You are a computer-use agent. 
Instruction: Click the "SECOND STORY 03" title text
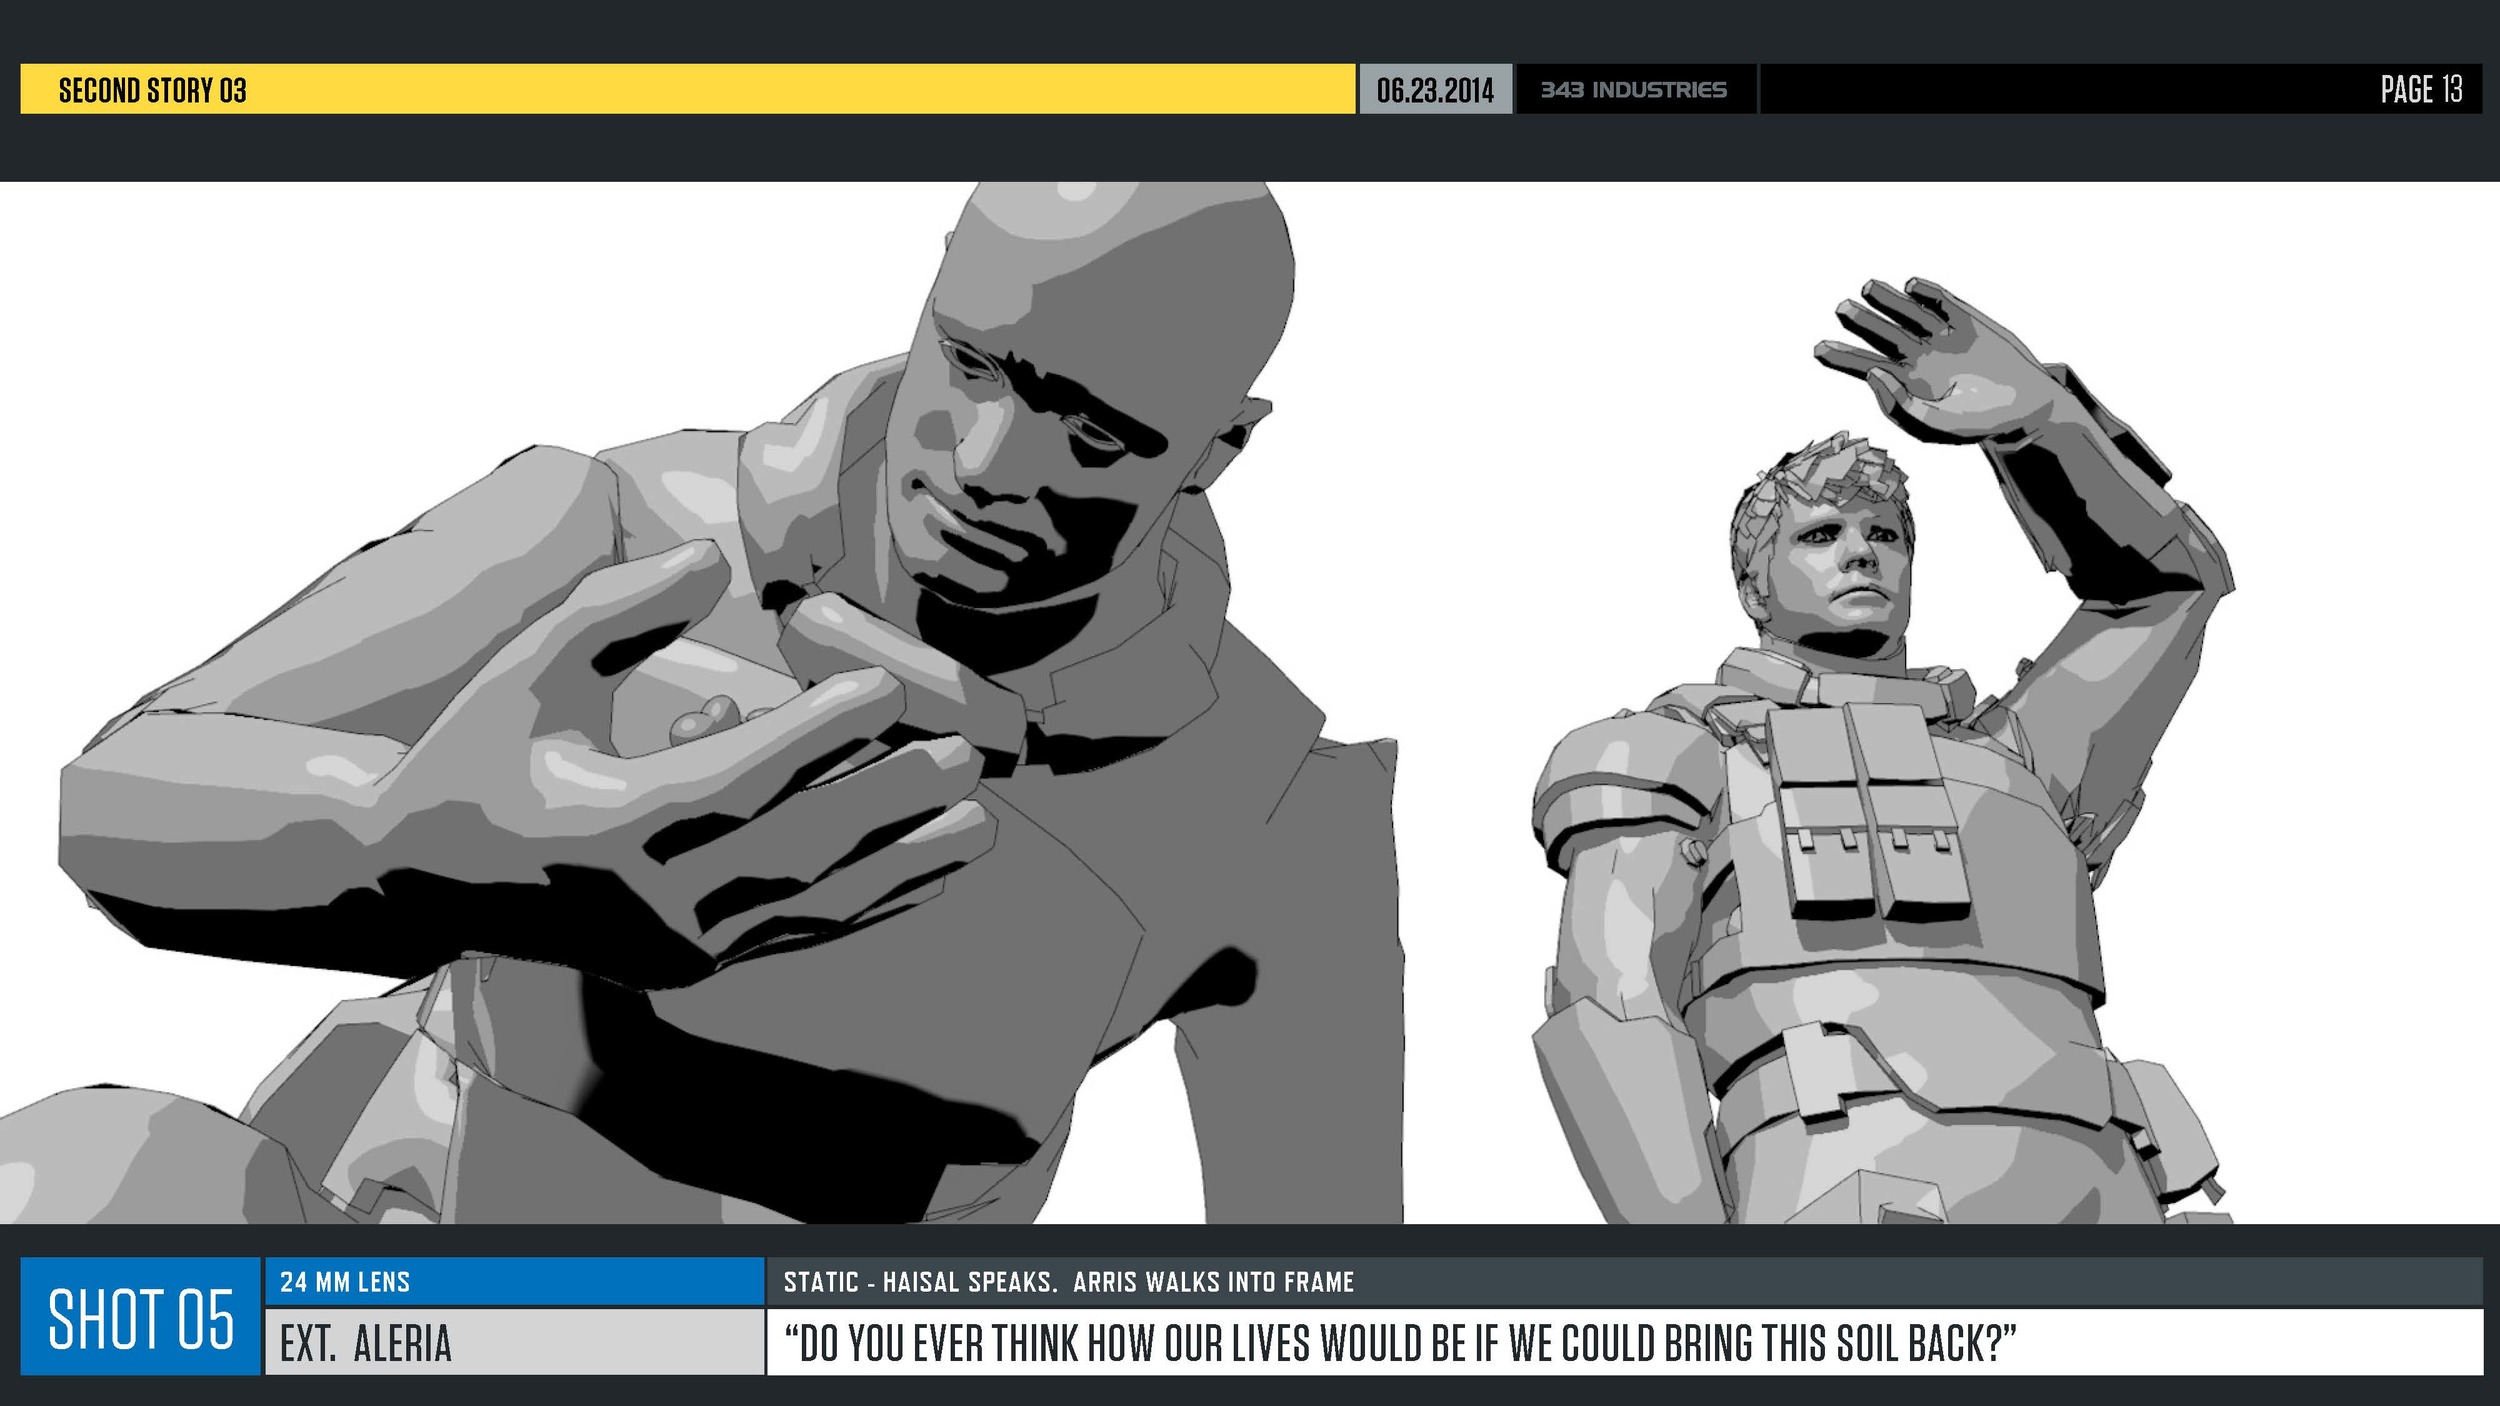point(152,90)
